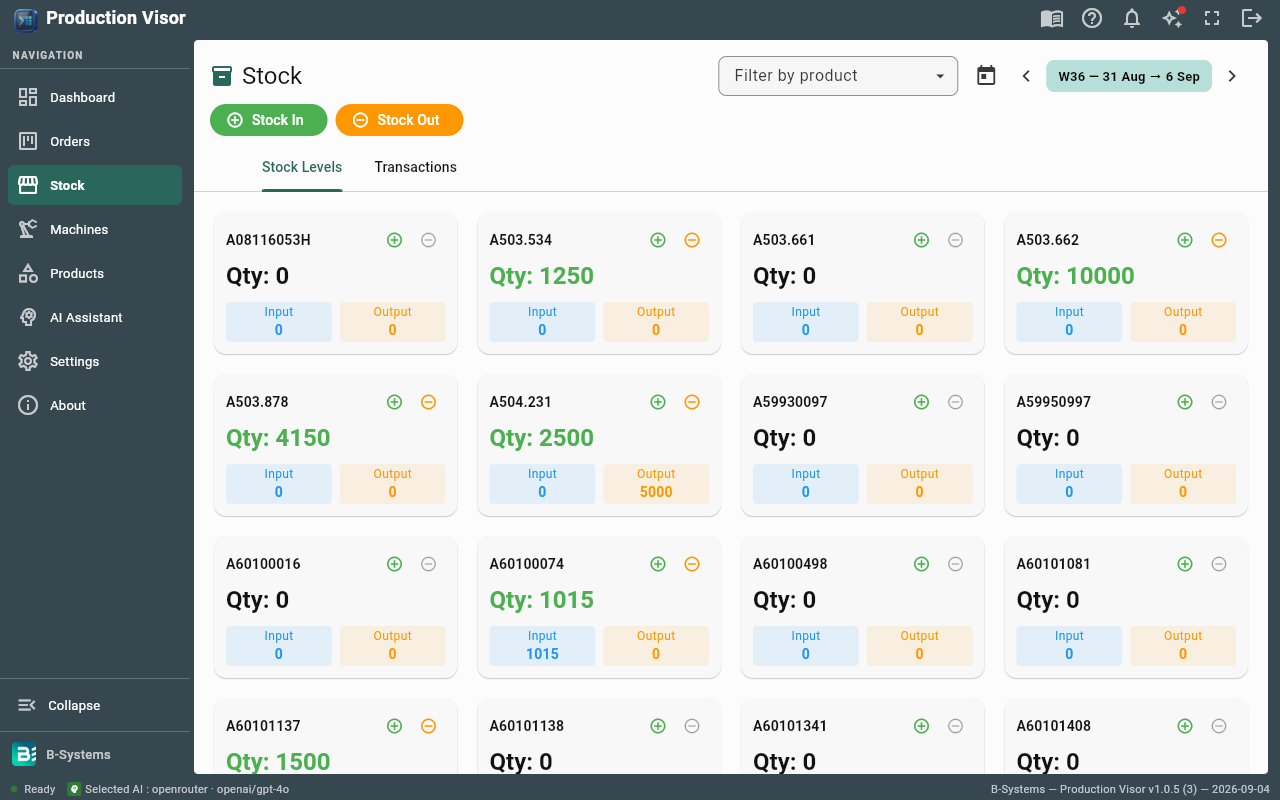Viewport: 1280px width, 800px height.
Task: Open the notifications bell
Action: [x=1132, y=18]
